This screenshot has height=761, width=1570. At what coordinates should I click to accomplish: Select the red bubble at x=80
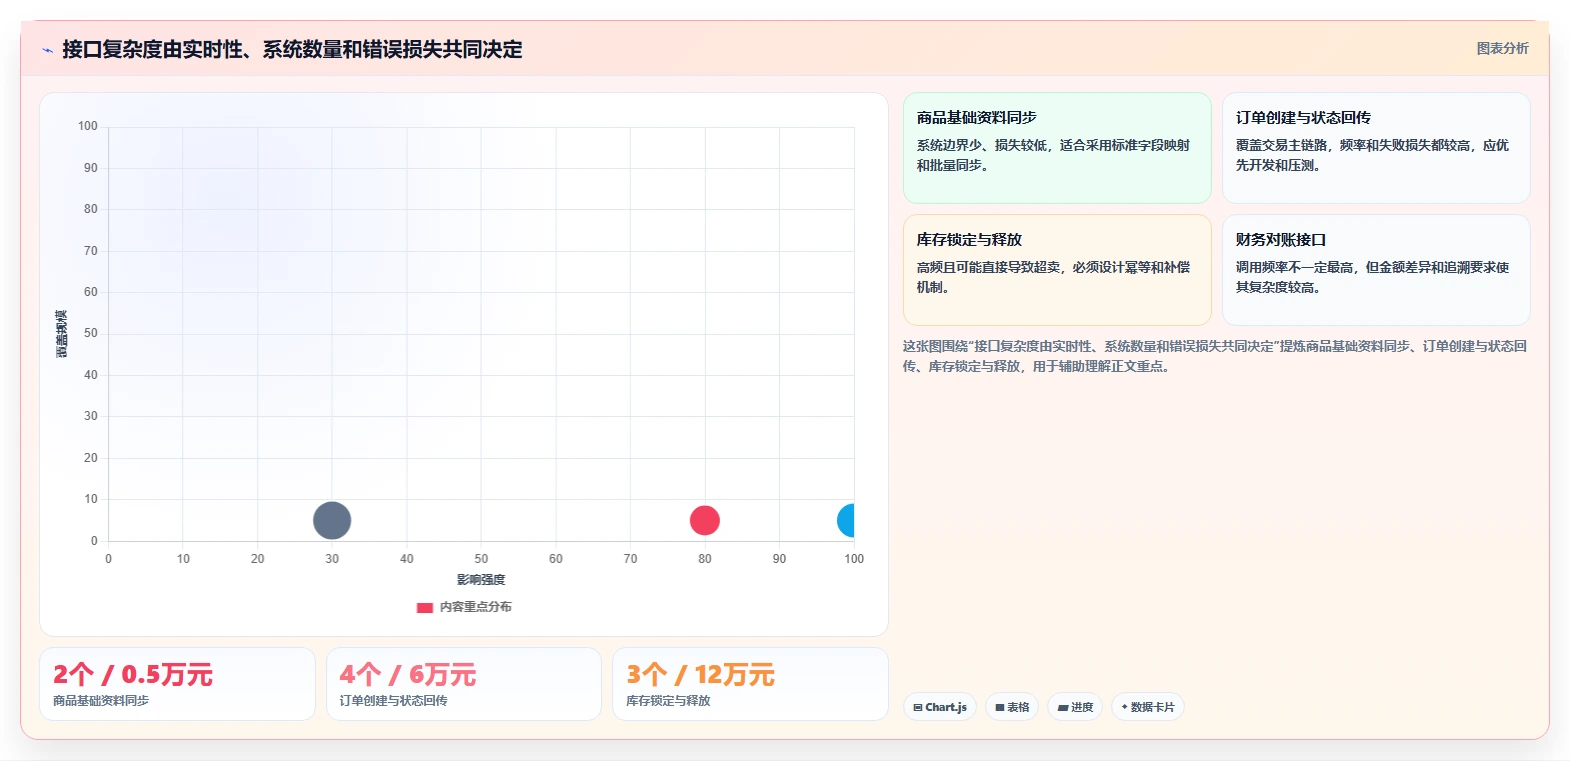click(705, 520)
